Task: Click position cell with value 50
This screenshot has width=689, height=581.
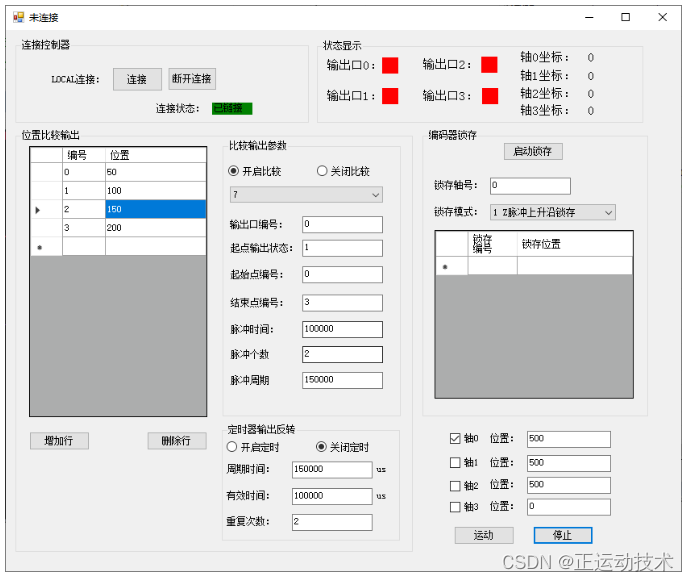Action: click(156, 172)
